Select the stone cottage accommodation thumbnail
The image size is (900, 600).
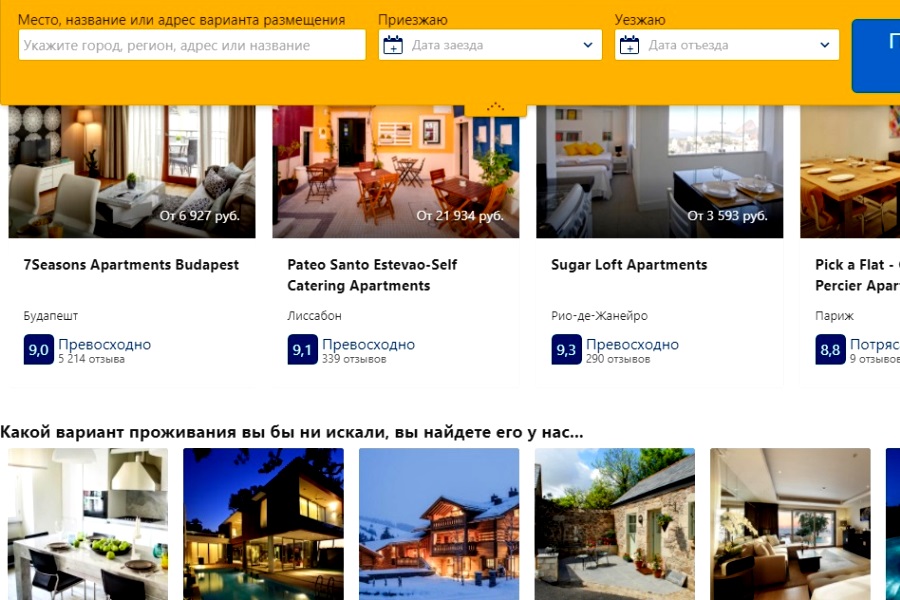pyautogui.click(x=615, y=524)
